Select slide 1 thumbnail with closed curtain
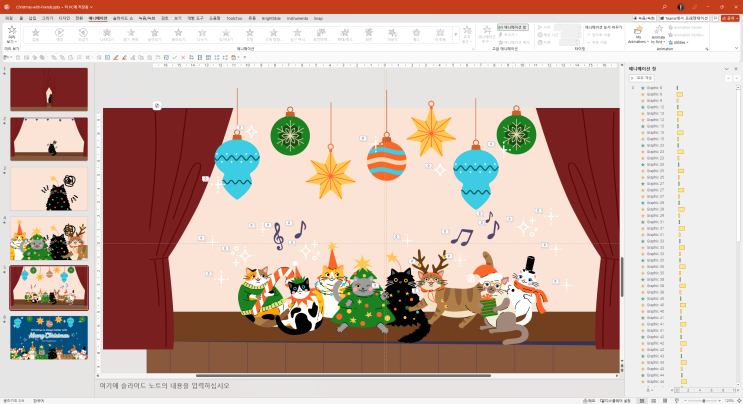Image resolution: width=743 pixels, height=404 pixels. (x=49, y=89)
